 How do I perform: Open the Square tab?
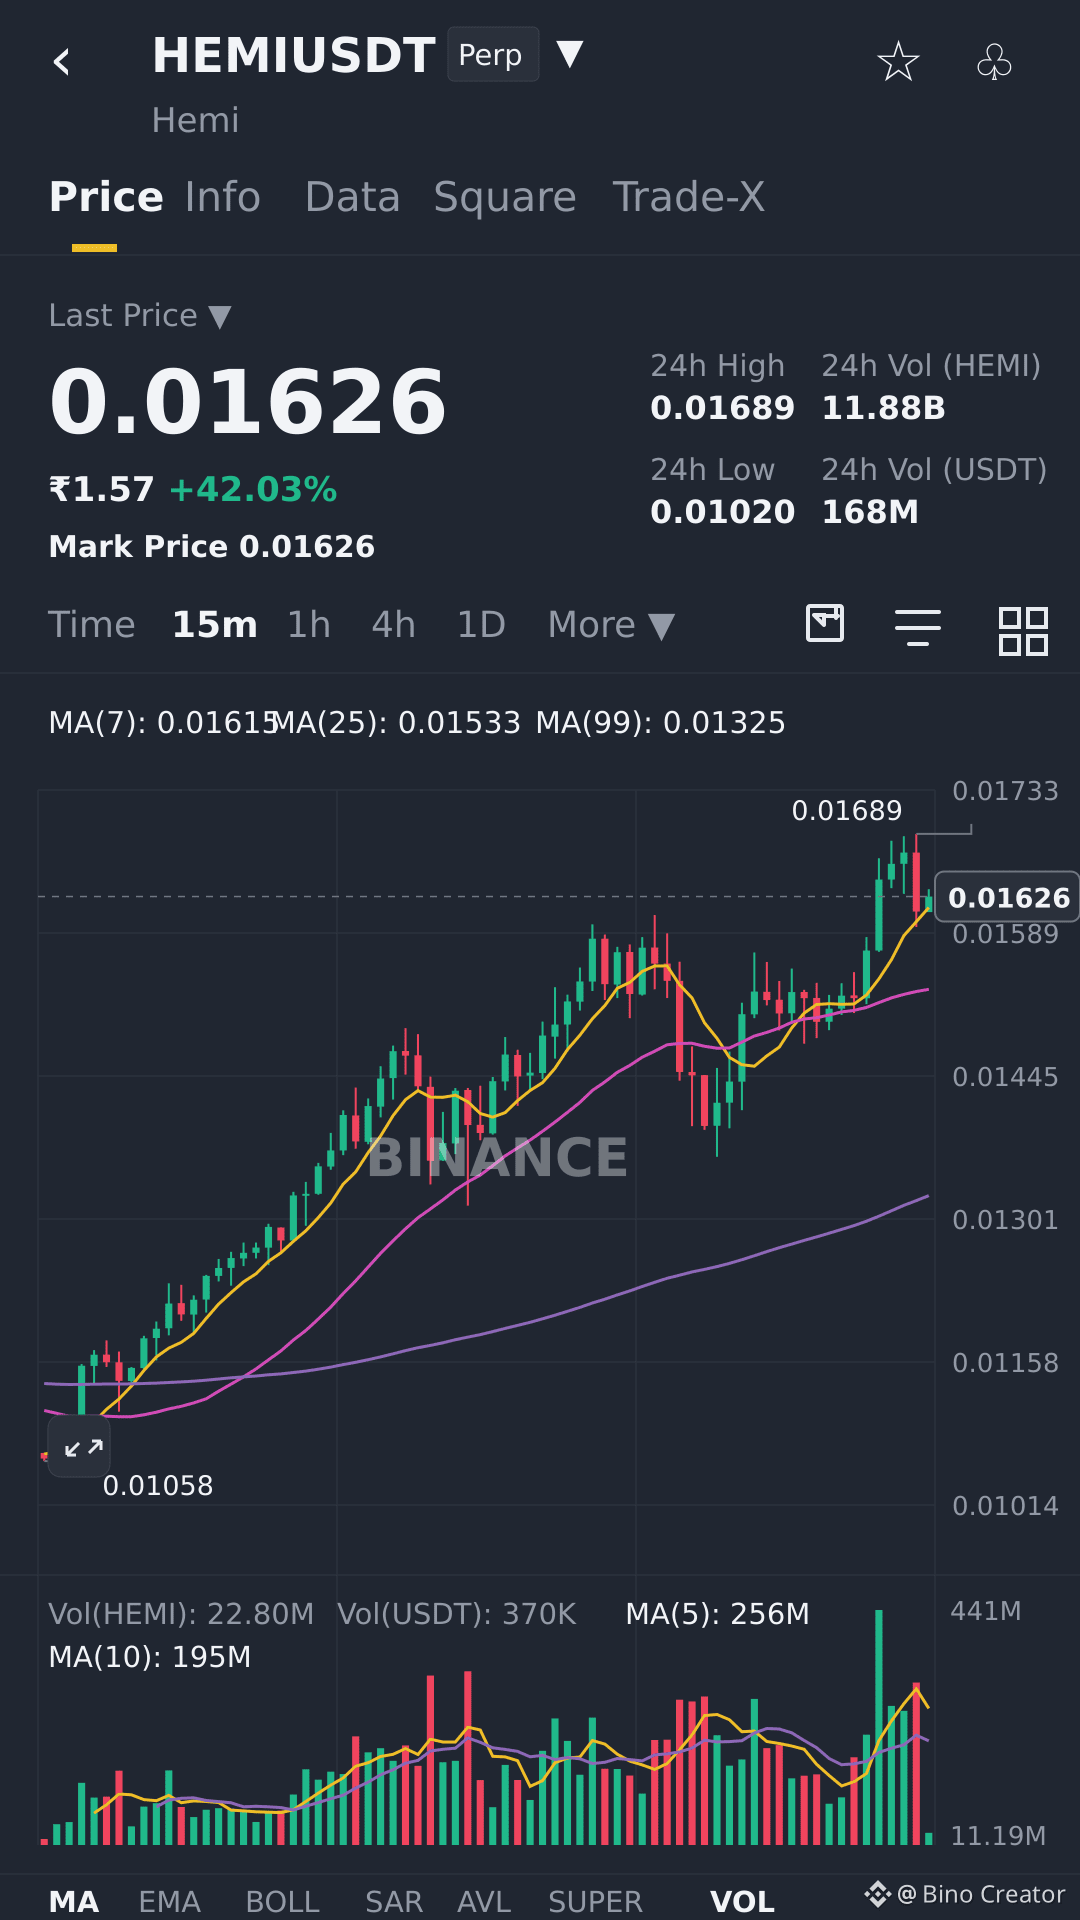tap(505, 198)
